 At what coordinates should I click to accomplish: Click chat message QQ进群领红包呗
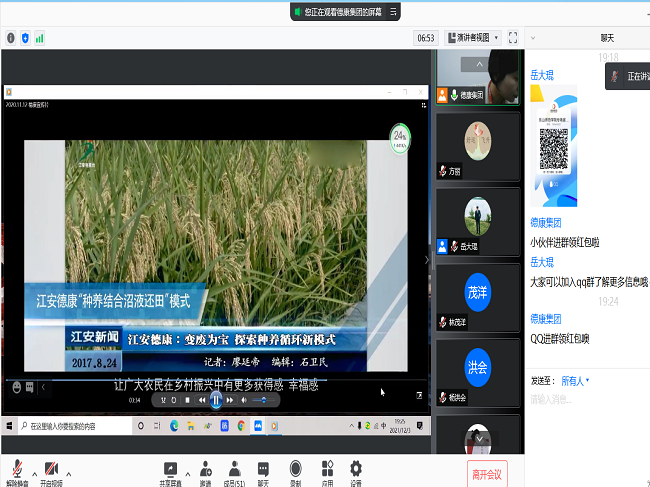560,339
